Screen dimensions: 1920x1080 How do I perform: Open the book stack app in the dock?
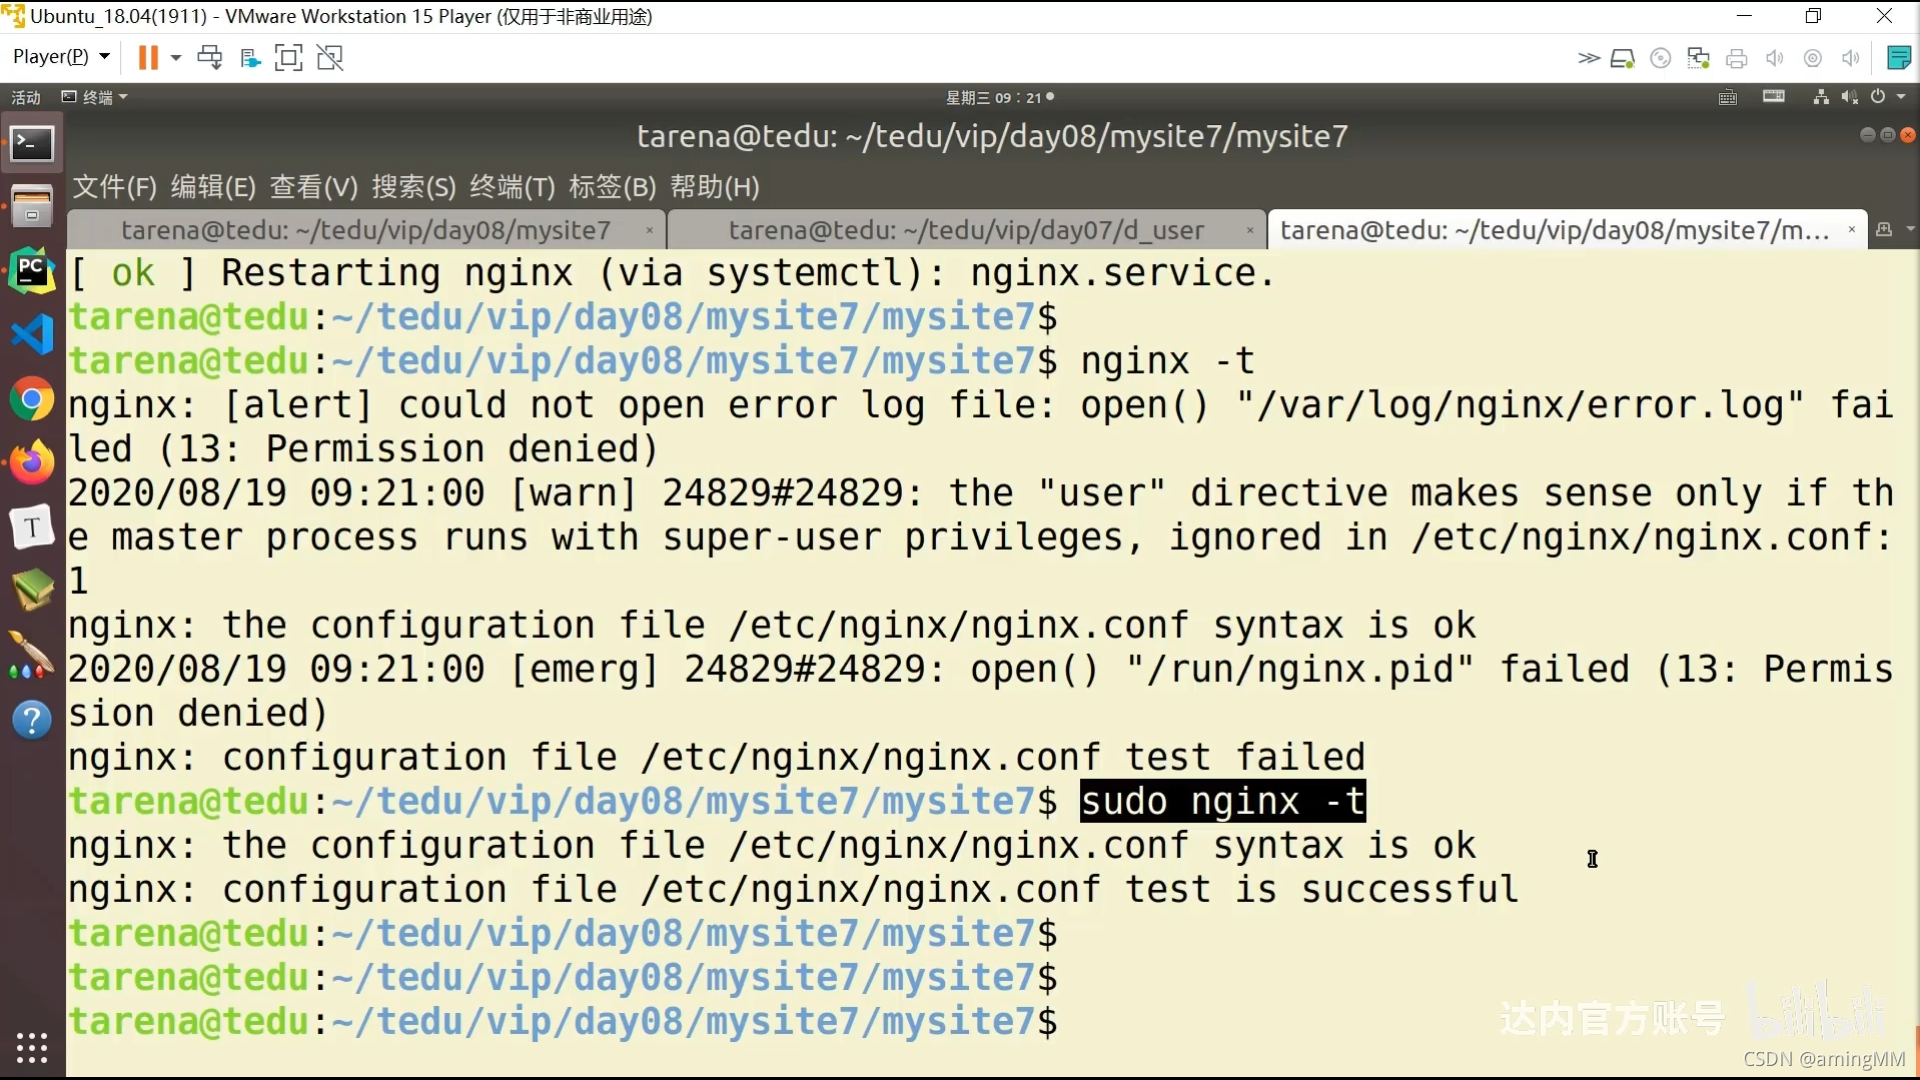[x=32, y=590]
